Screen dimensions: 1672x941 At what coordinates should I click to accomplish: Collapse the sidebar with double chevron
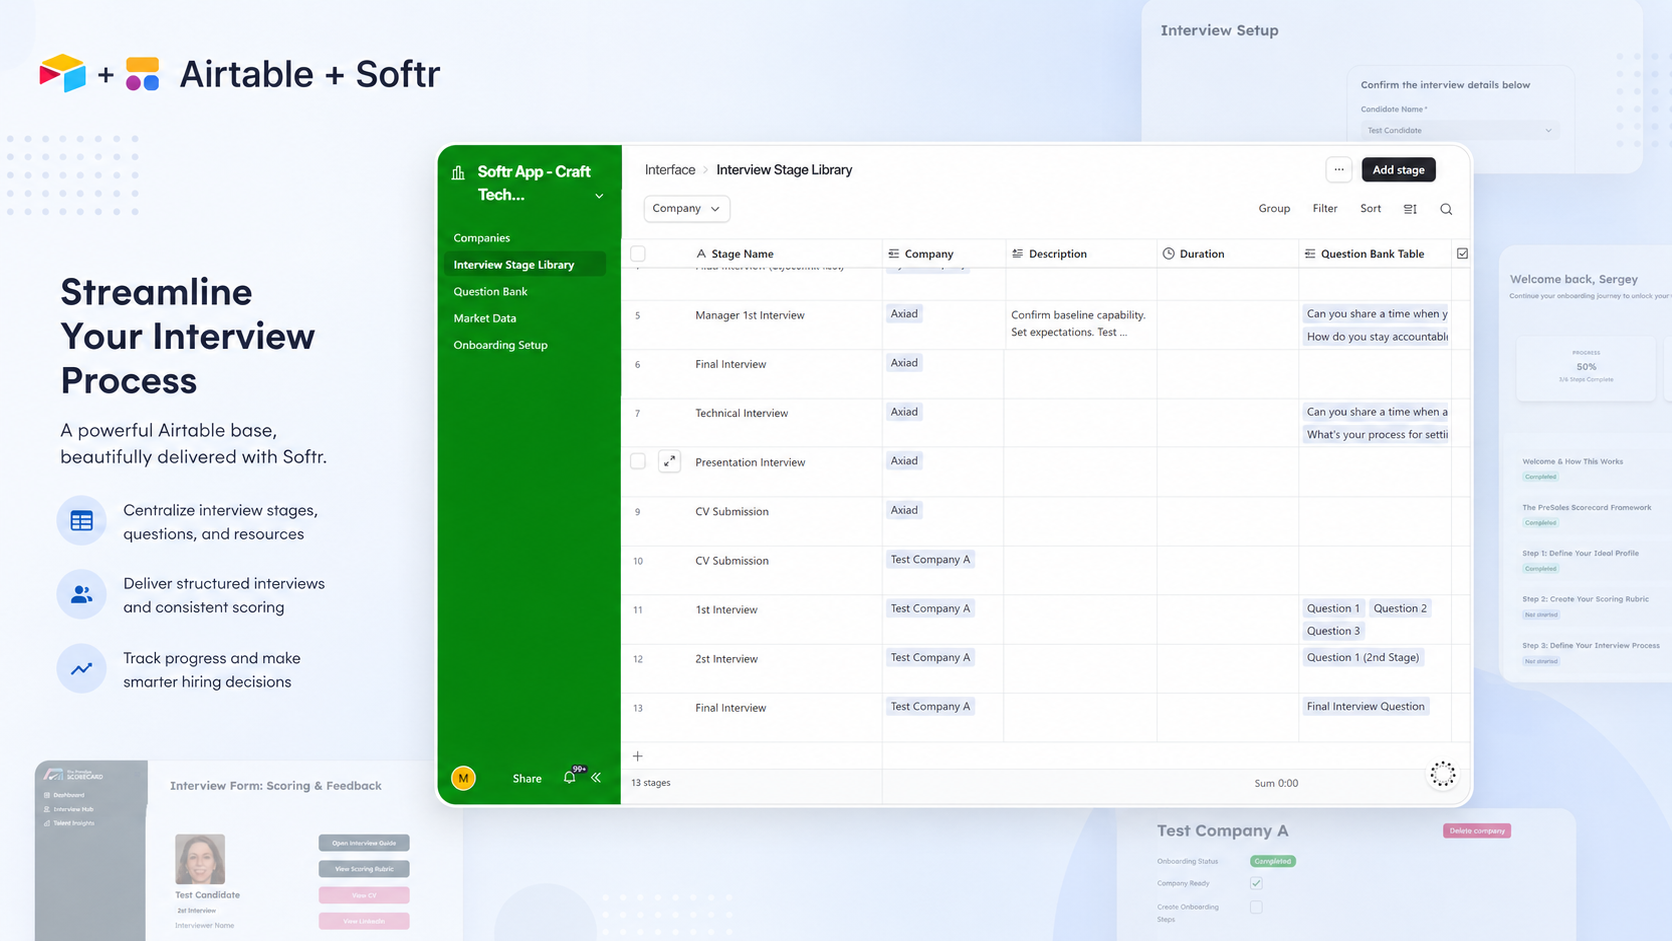coord(596,777)
